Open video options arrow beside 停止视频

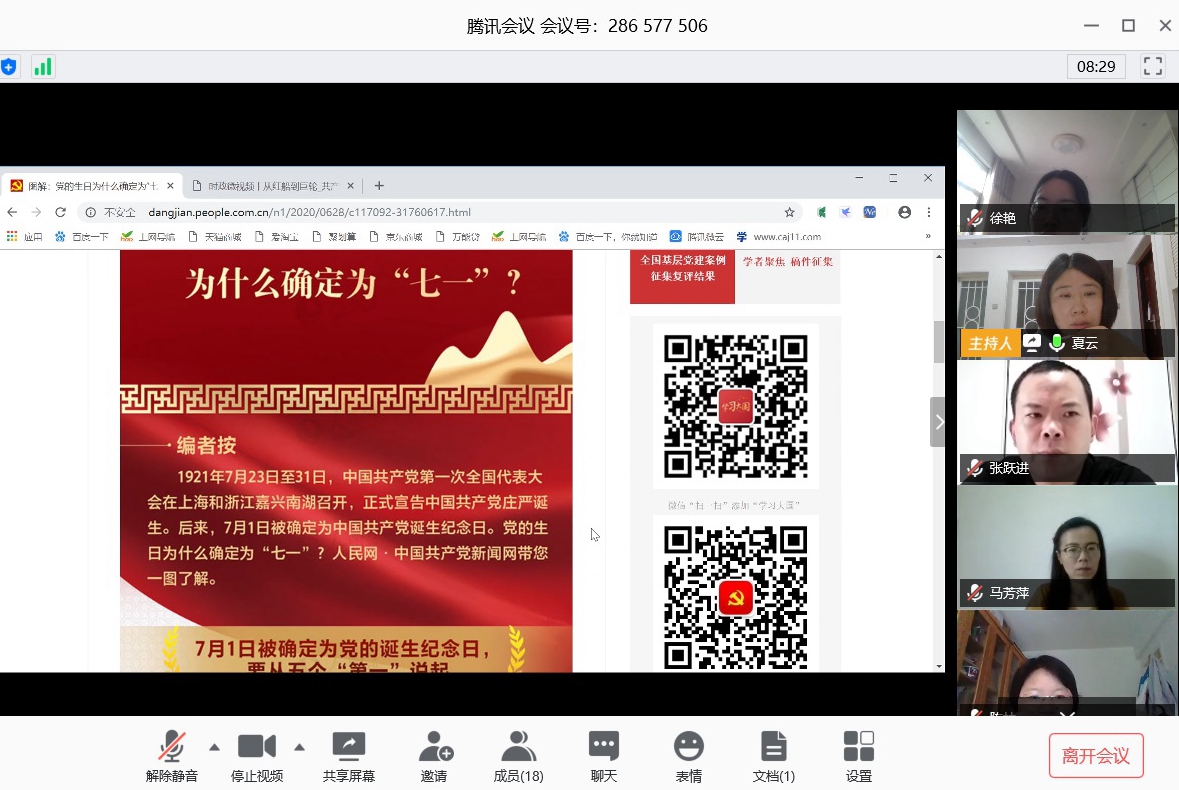(299, 747)
